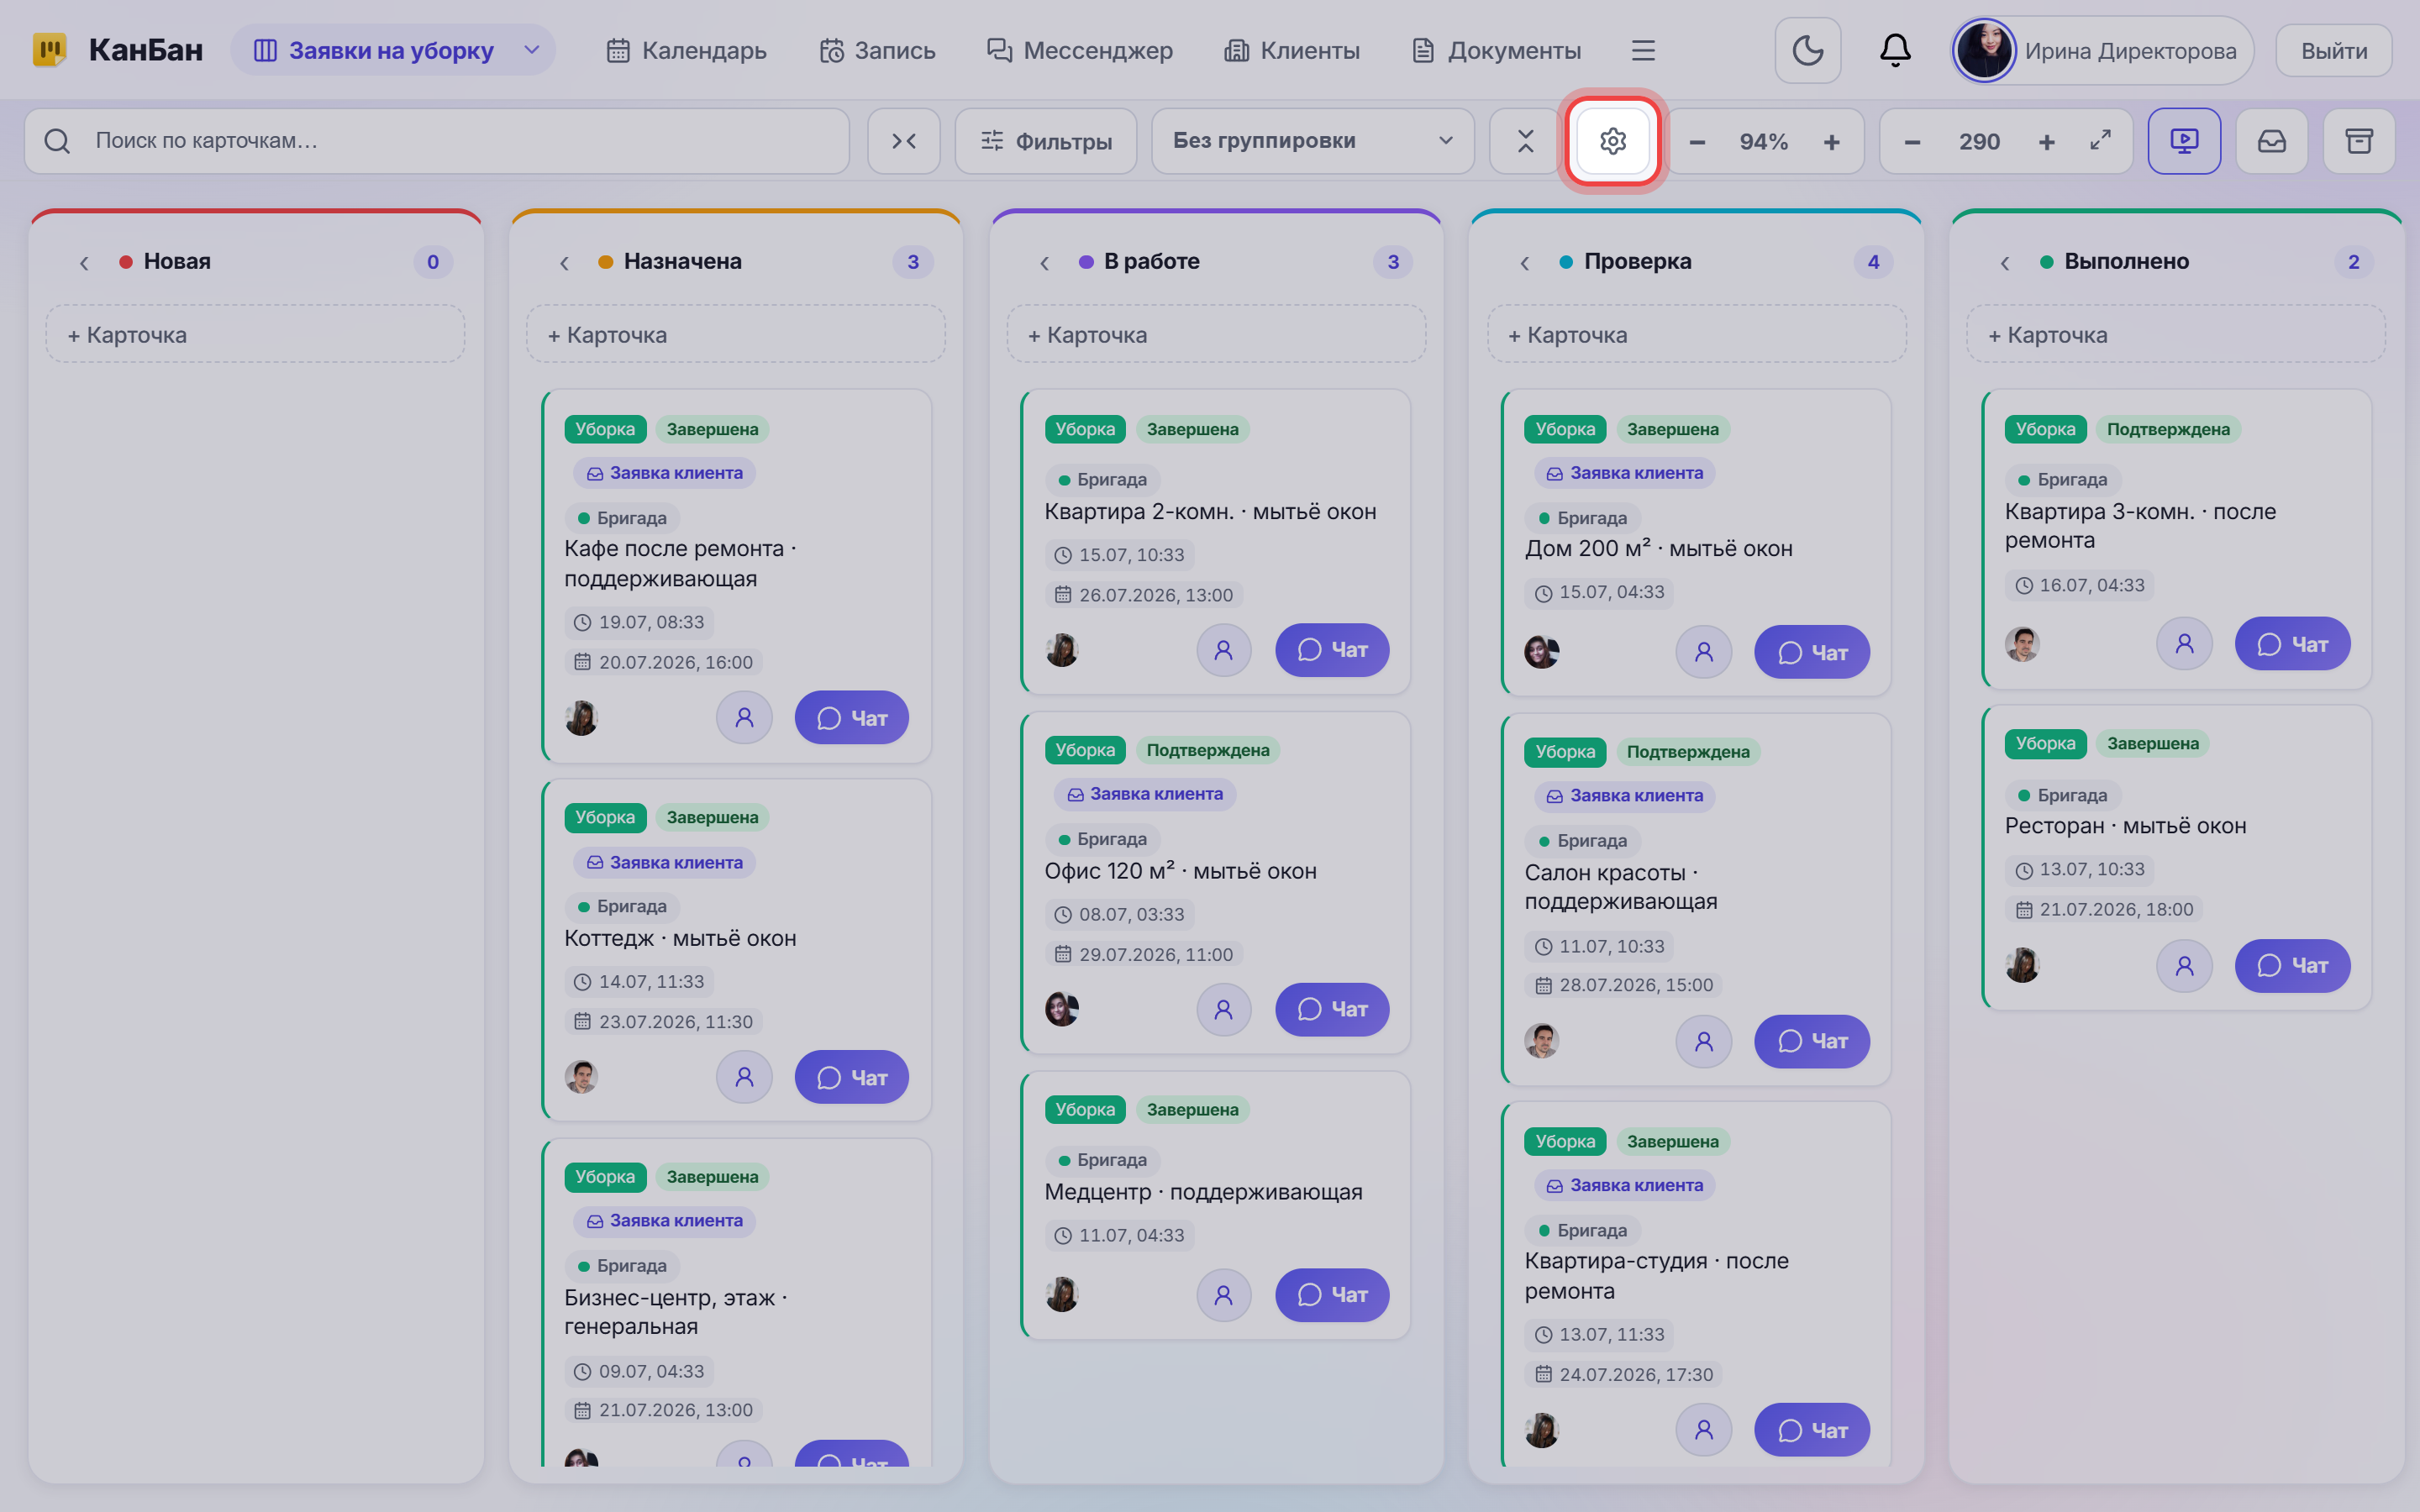
Task: Open the archive box icon
Action: (2359, 141)
